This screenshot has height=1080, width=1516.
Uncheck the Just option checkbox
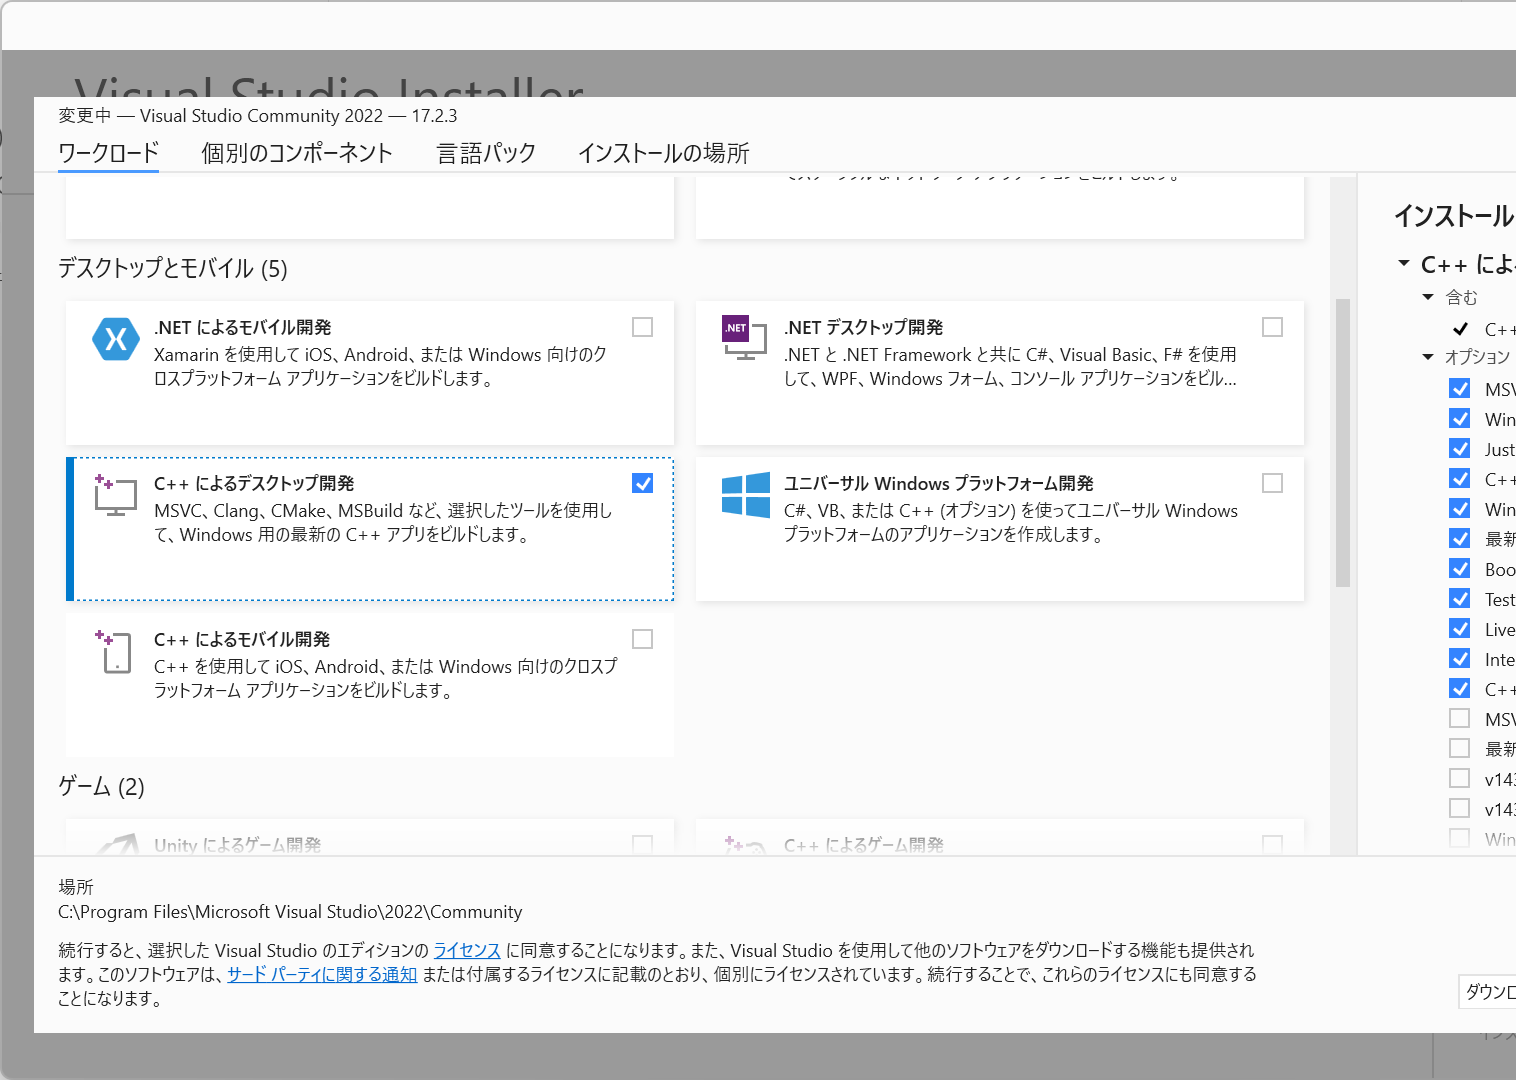[1460, 449]
